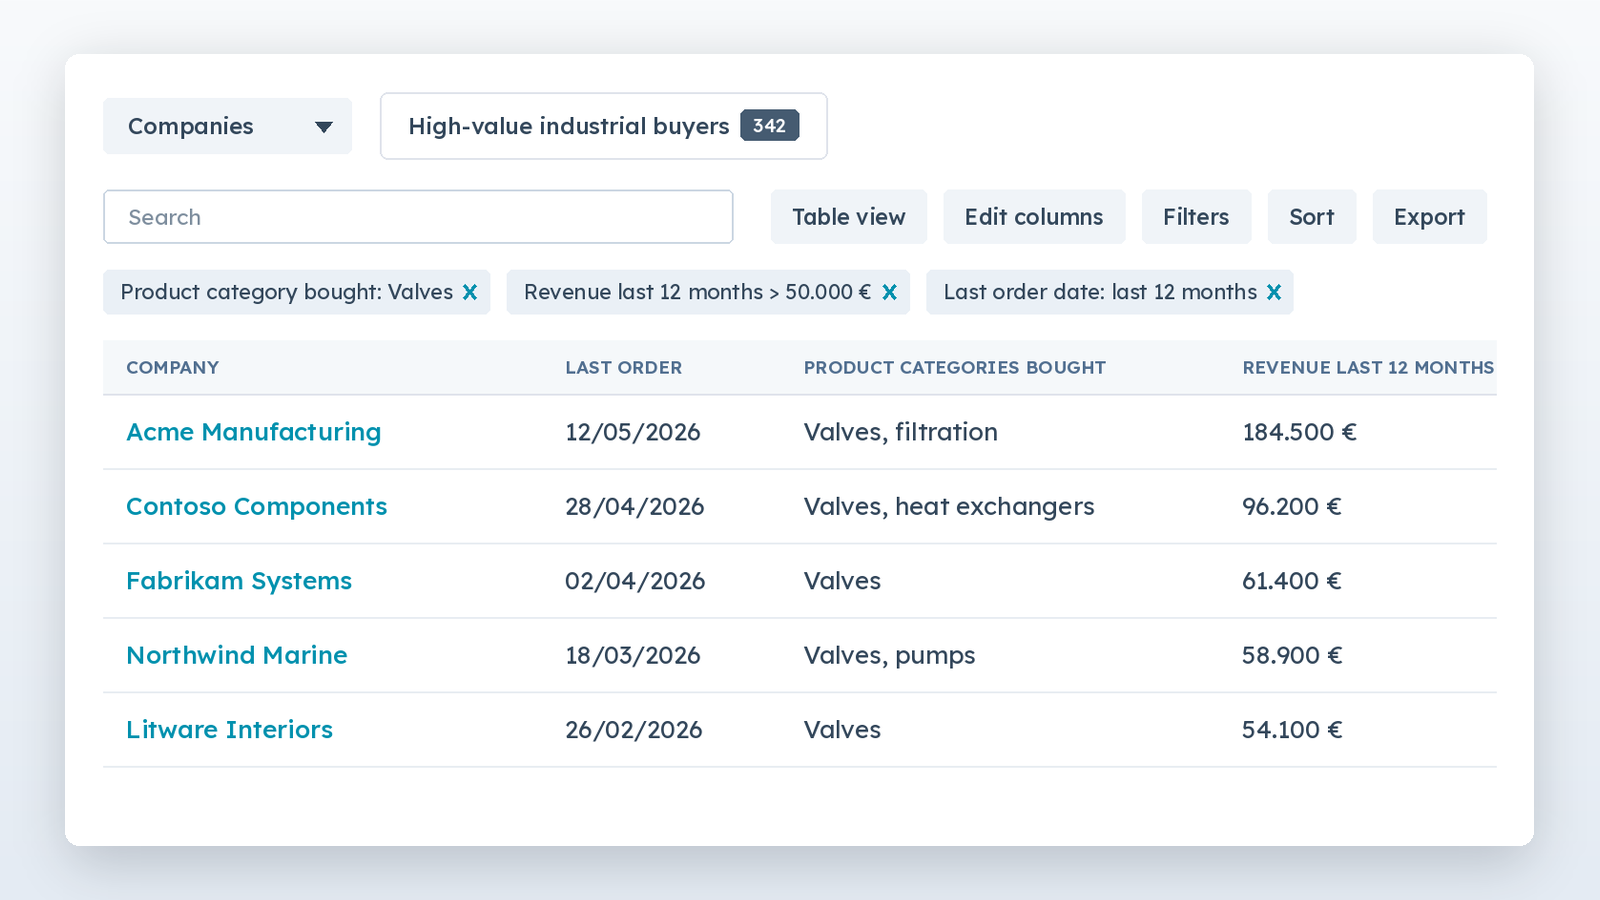
Task: Select the High-value industrial buyers segment tab
Action: click(x=603, y=126)
